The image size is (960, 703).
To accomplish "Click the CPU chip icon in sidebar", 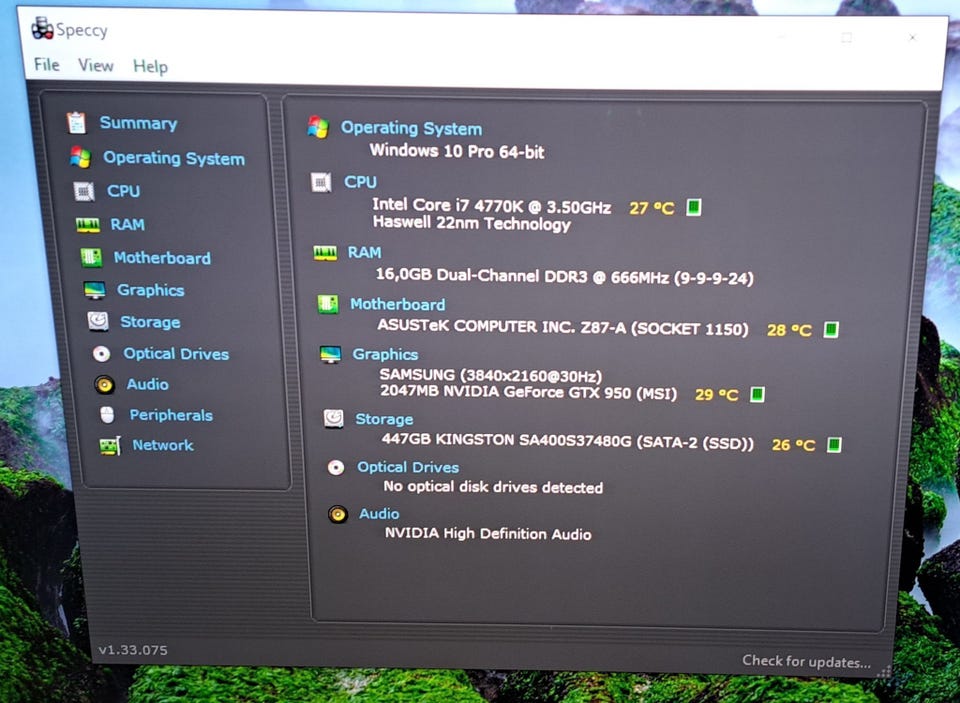I will click(x=84, y=191).
